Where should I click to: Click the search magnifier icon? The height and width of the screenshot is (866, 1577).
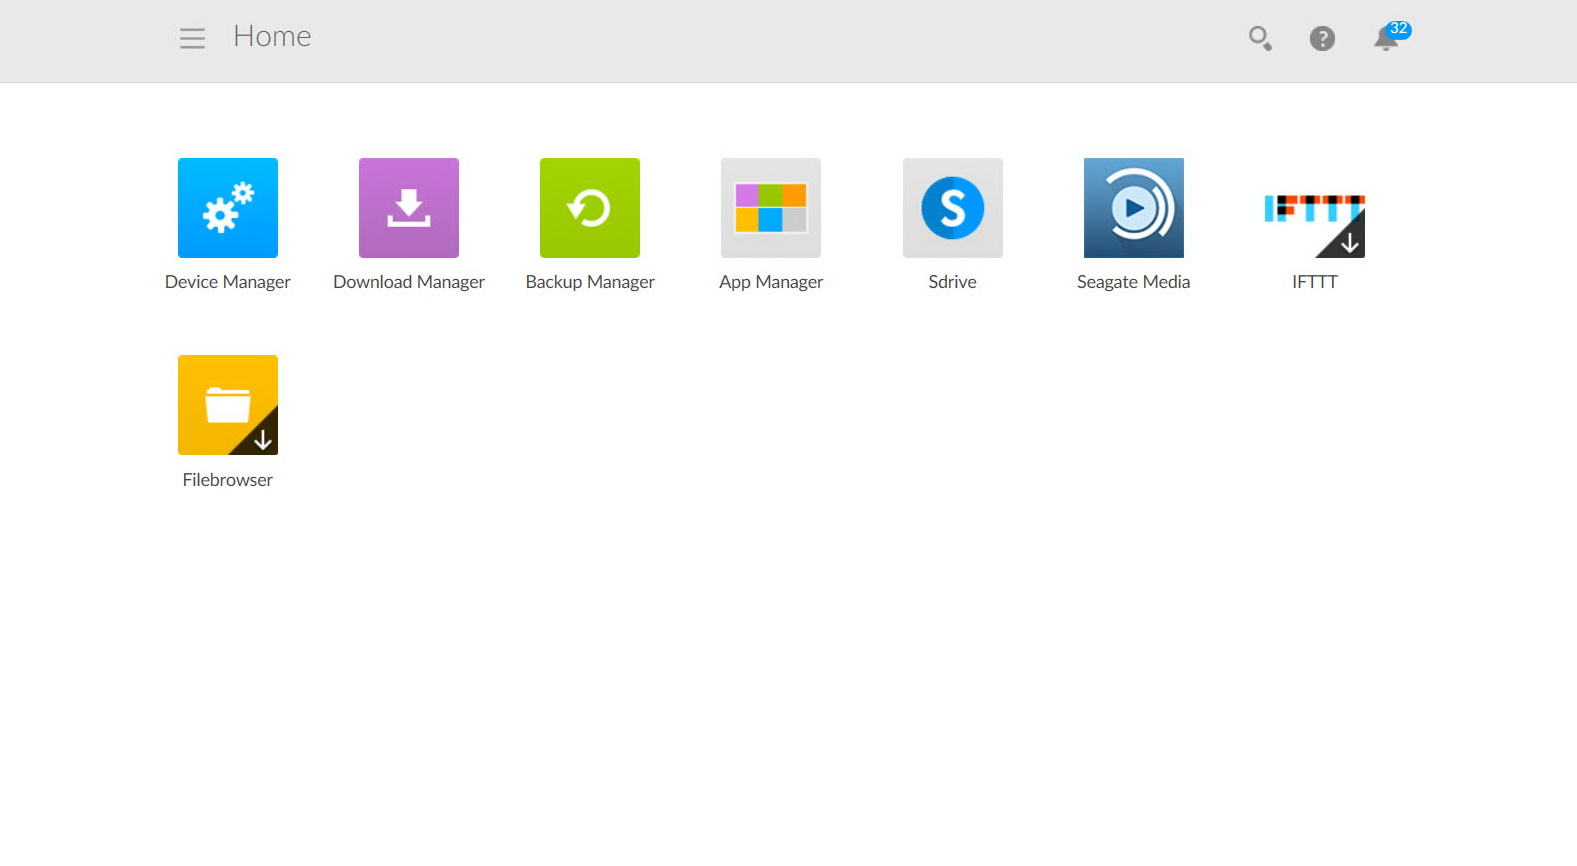coord(1260,38)
